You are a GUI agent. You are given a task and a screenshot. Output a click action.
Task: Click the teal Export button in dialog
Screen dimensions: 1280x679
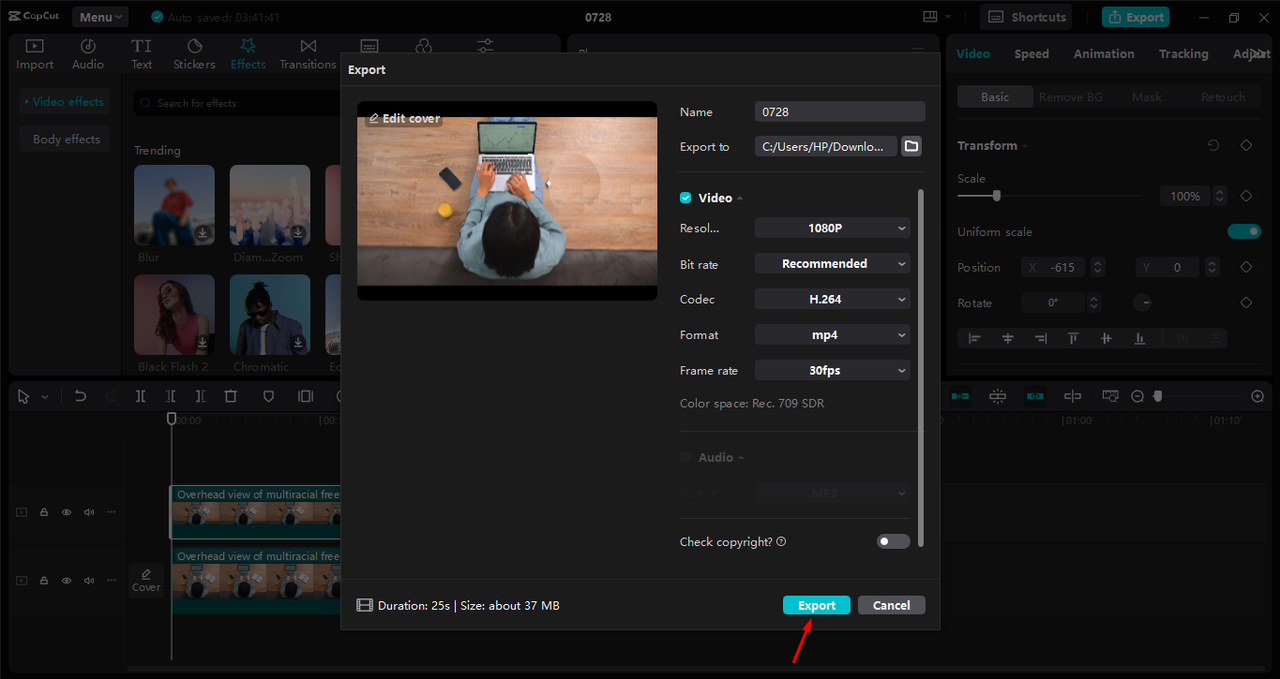(x=817, y=605)
